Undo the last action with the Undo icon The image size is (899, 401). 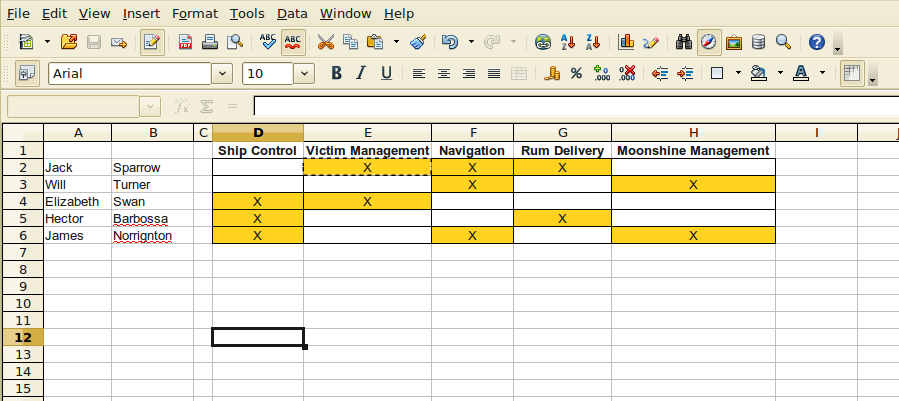click(450, 42)
